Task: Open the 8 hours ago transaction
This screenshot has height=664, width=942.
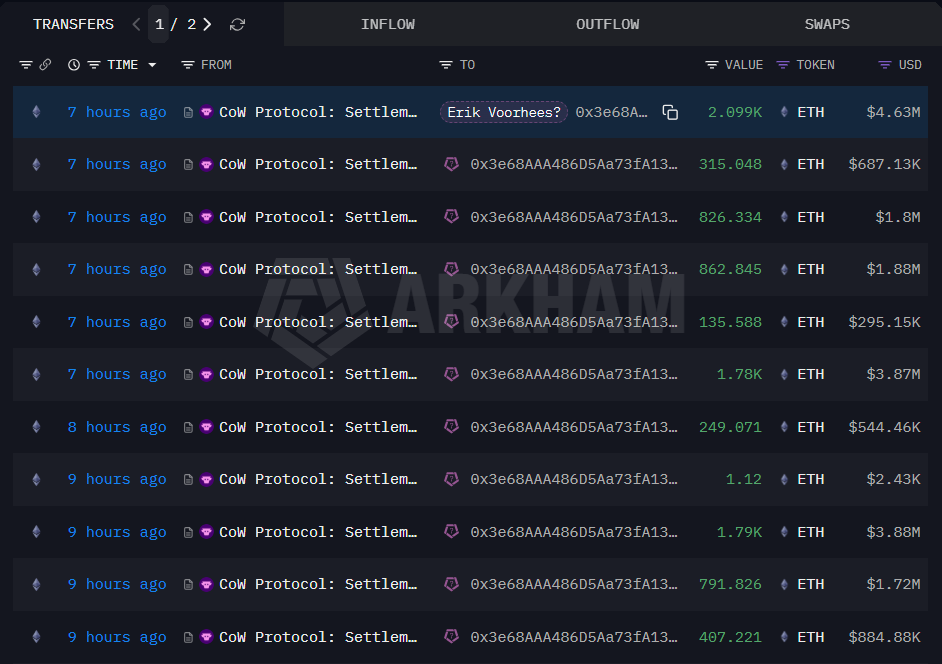Action: pos(117,427)
